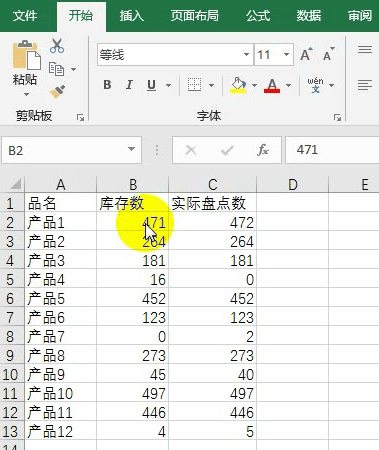
Task: Select cell with value 472
Action: [213, 223]
